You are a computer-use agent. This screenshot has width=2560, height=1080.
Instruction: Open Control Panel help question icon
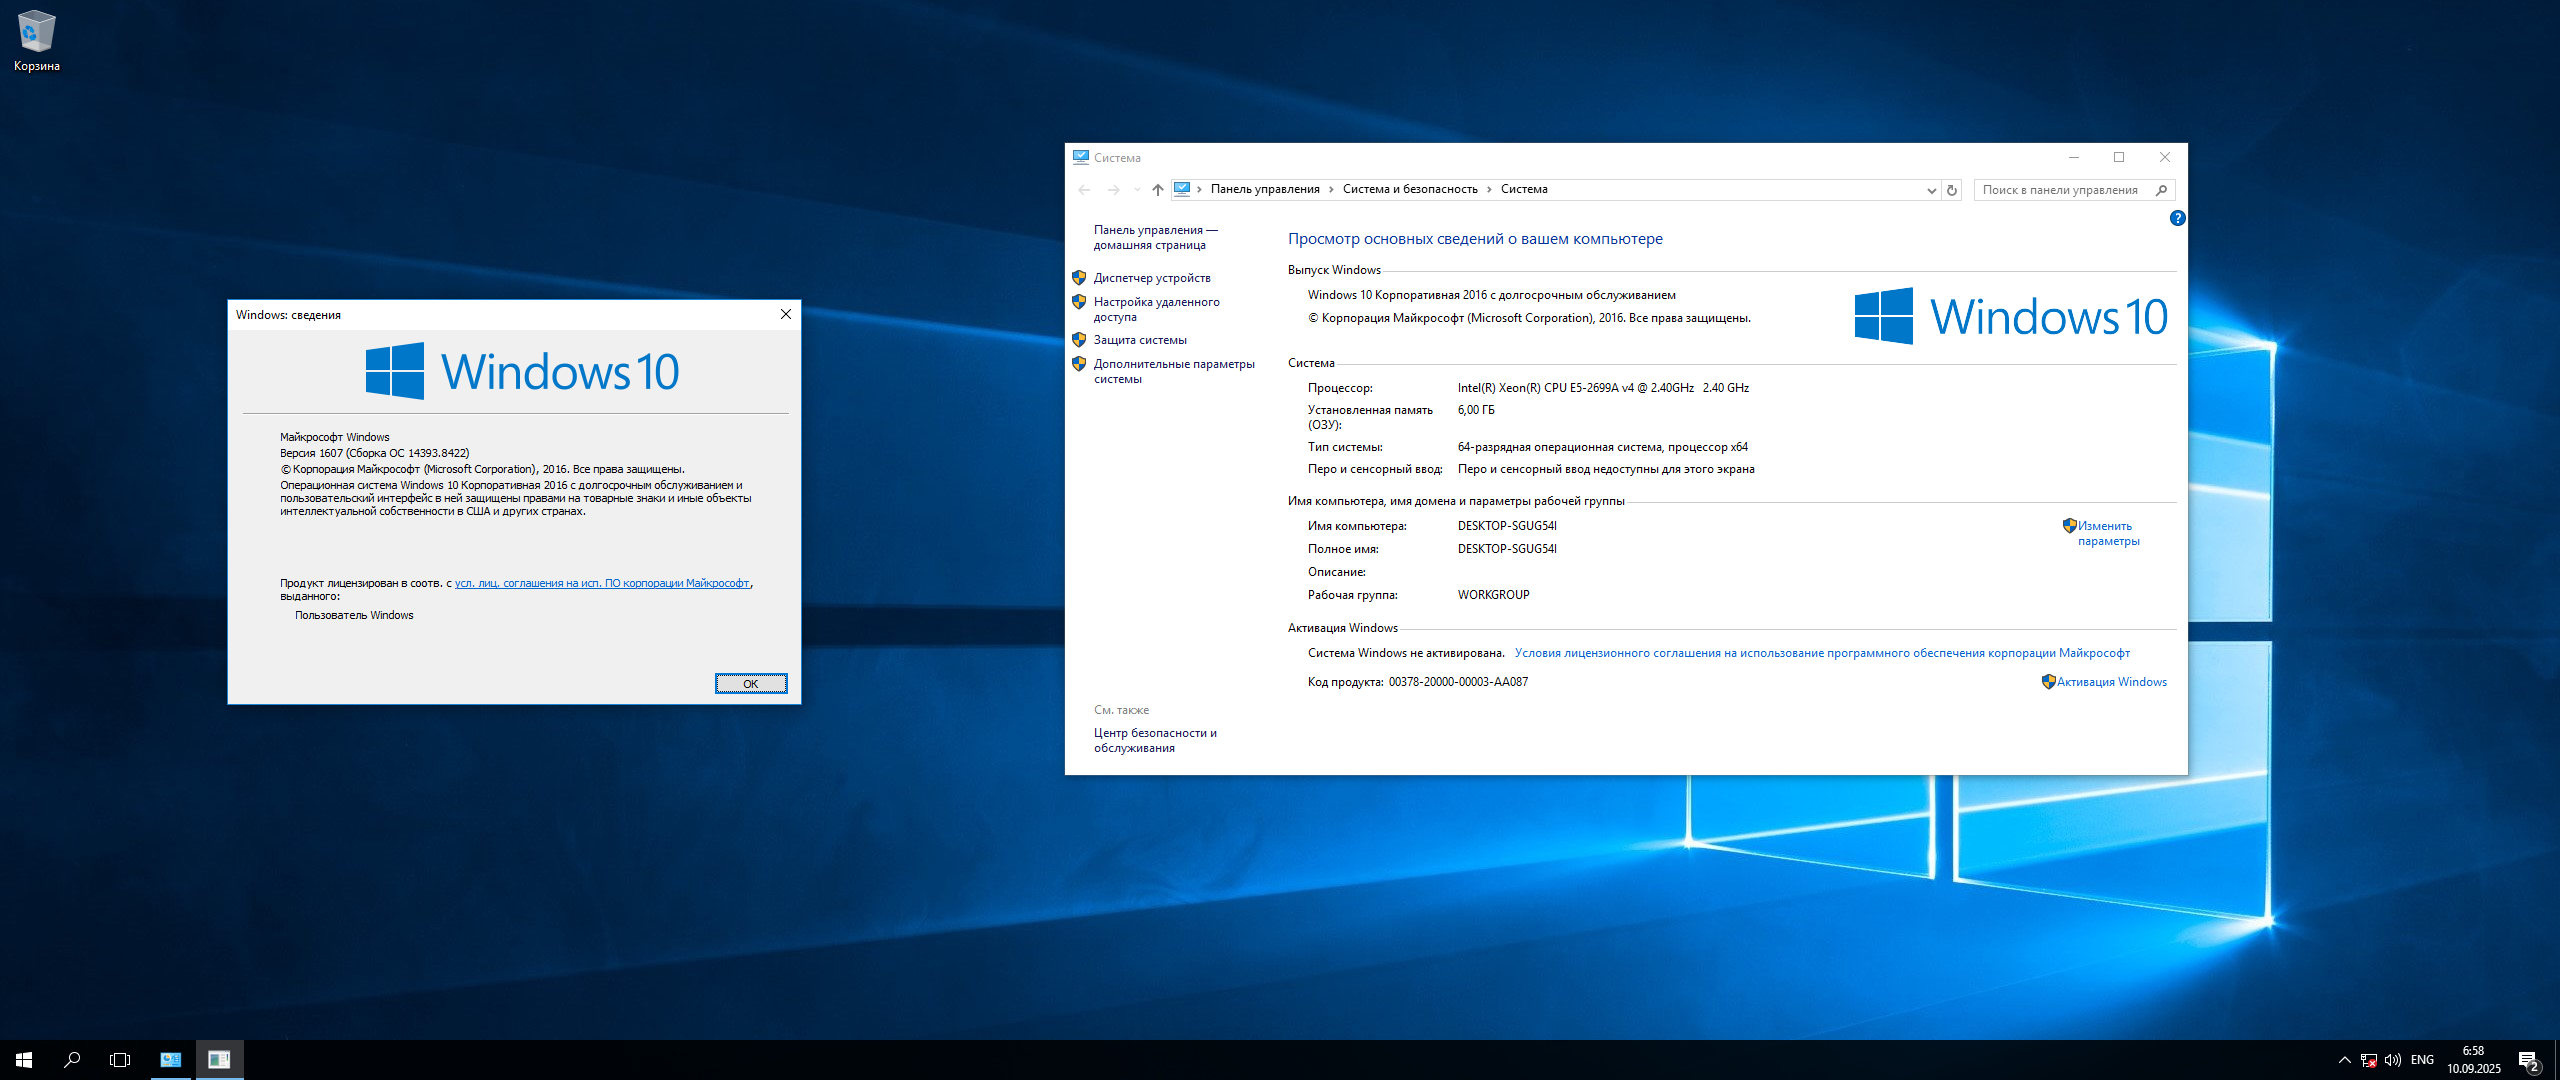(2177, 218)
